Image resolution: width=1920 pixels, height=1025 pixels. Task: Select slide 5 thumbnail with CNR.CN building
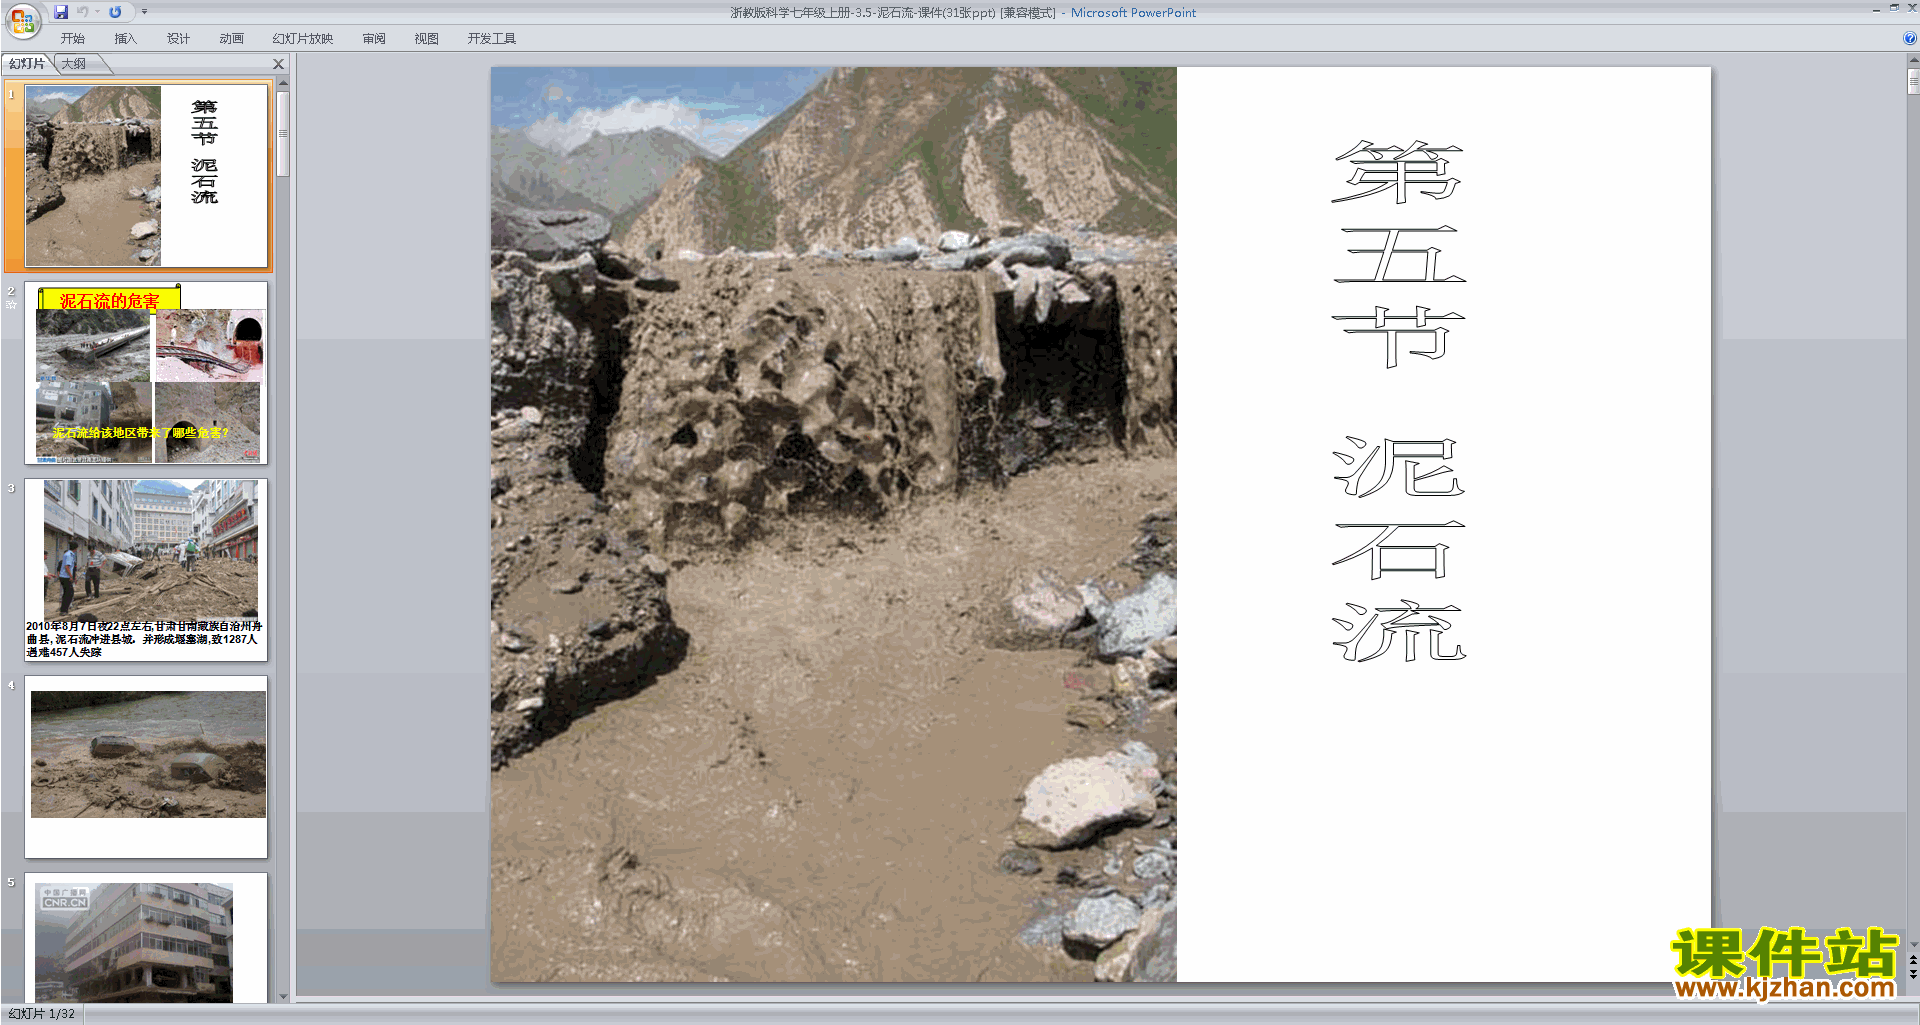point(146,938)
